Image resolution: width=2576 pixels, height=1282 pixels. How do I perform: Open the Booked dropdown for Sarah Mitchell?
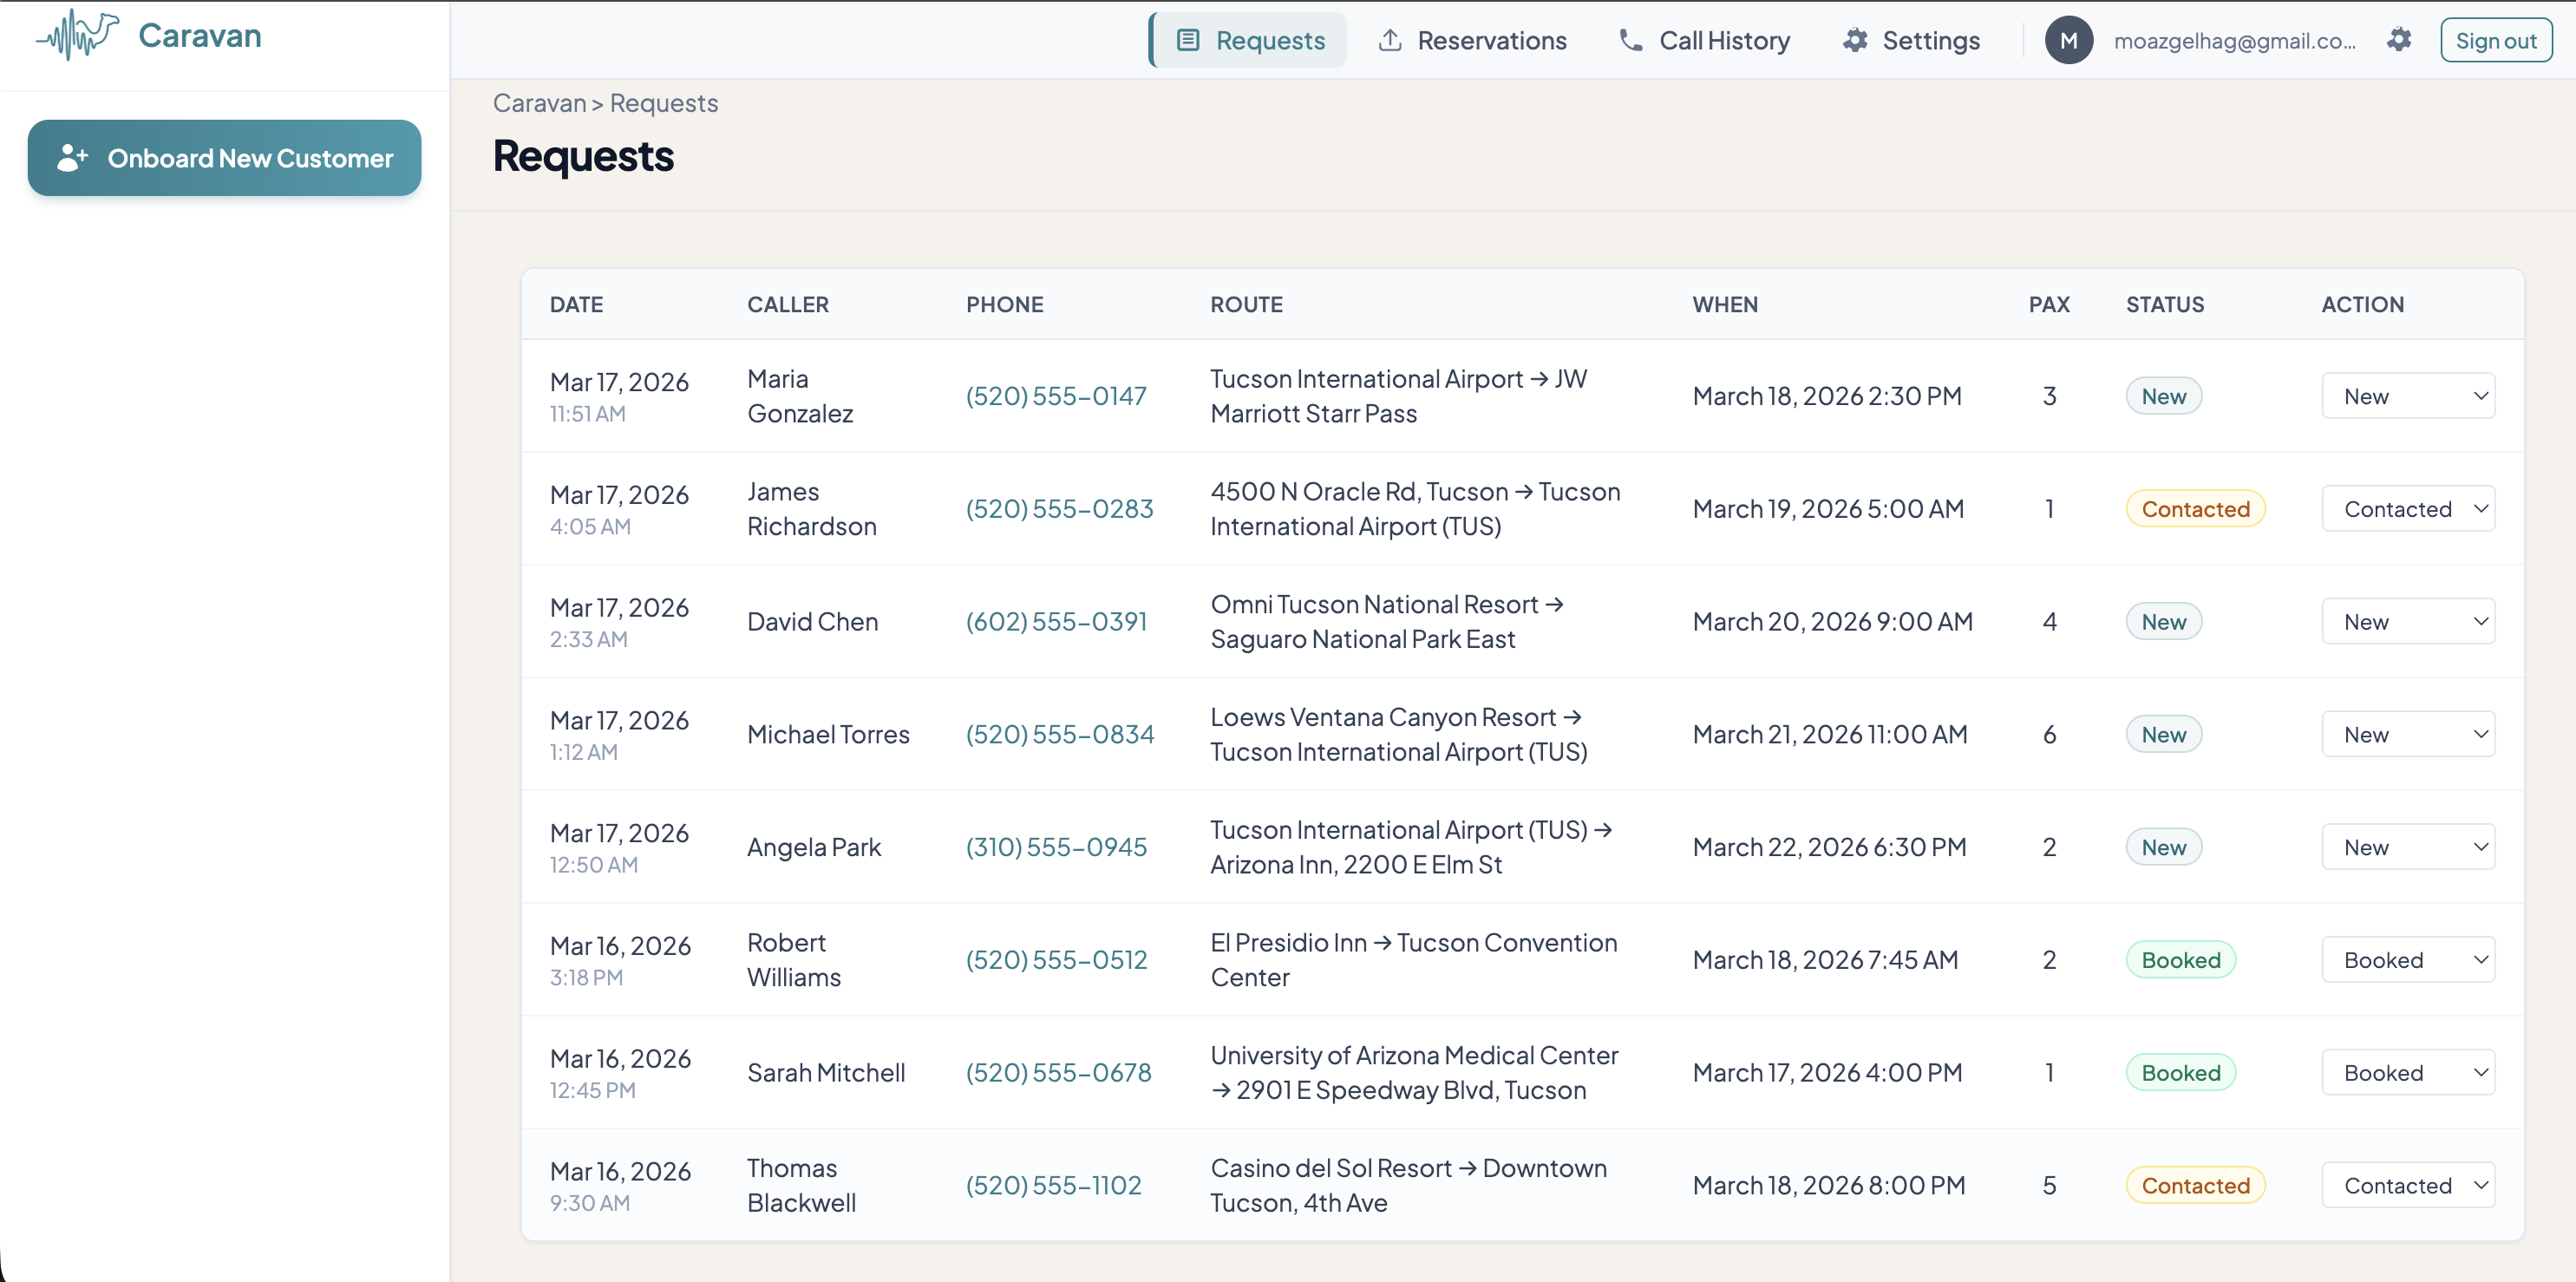[2406, 1073]
